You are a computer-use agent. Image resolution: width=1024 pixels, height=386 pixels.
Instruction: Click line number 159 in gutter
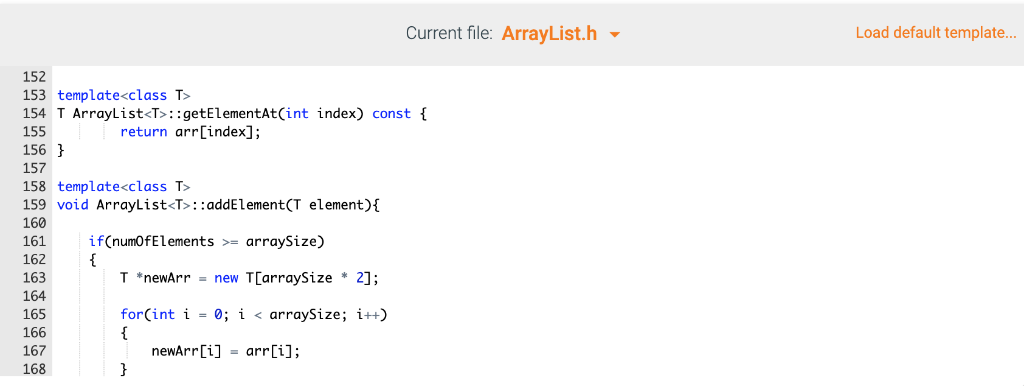[x=34, y=205]
